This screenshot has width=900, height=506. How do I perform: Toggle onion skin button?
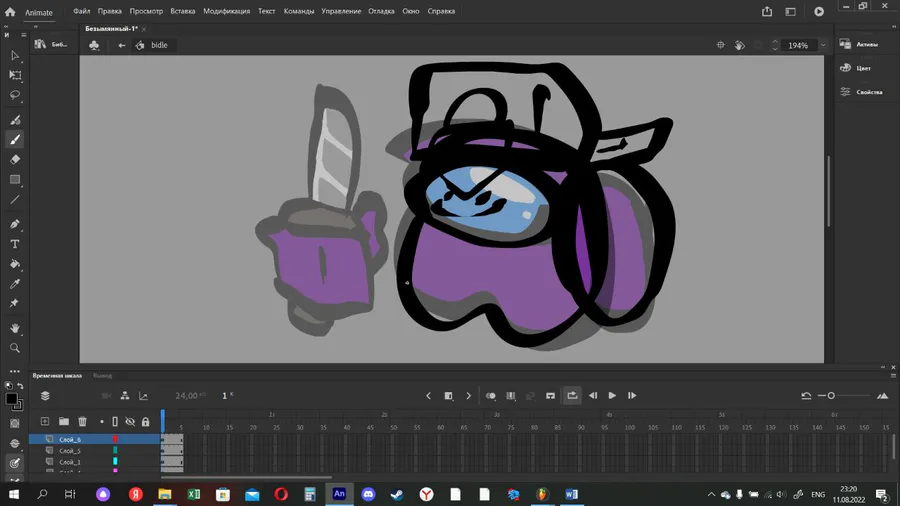point(491,395)
